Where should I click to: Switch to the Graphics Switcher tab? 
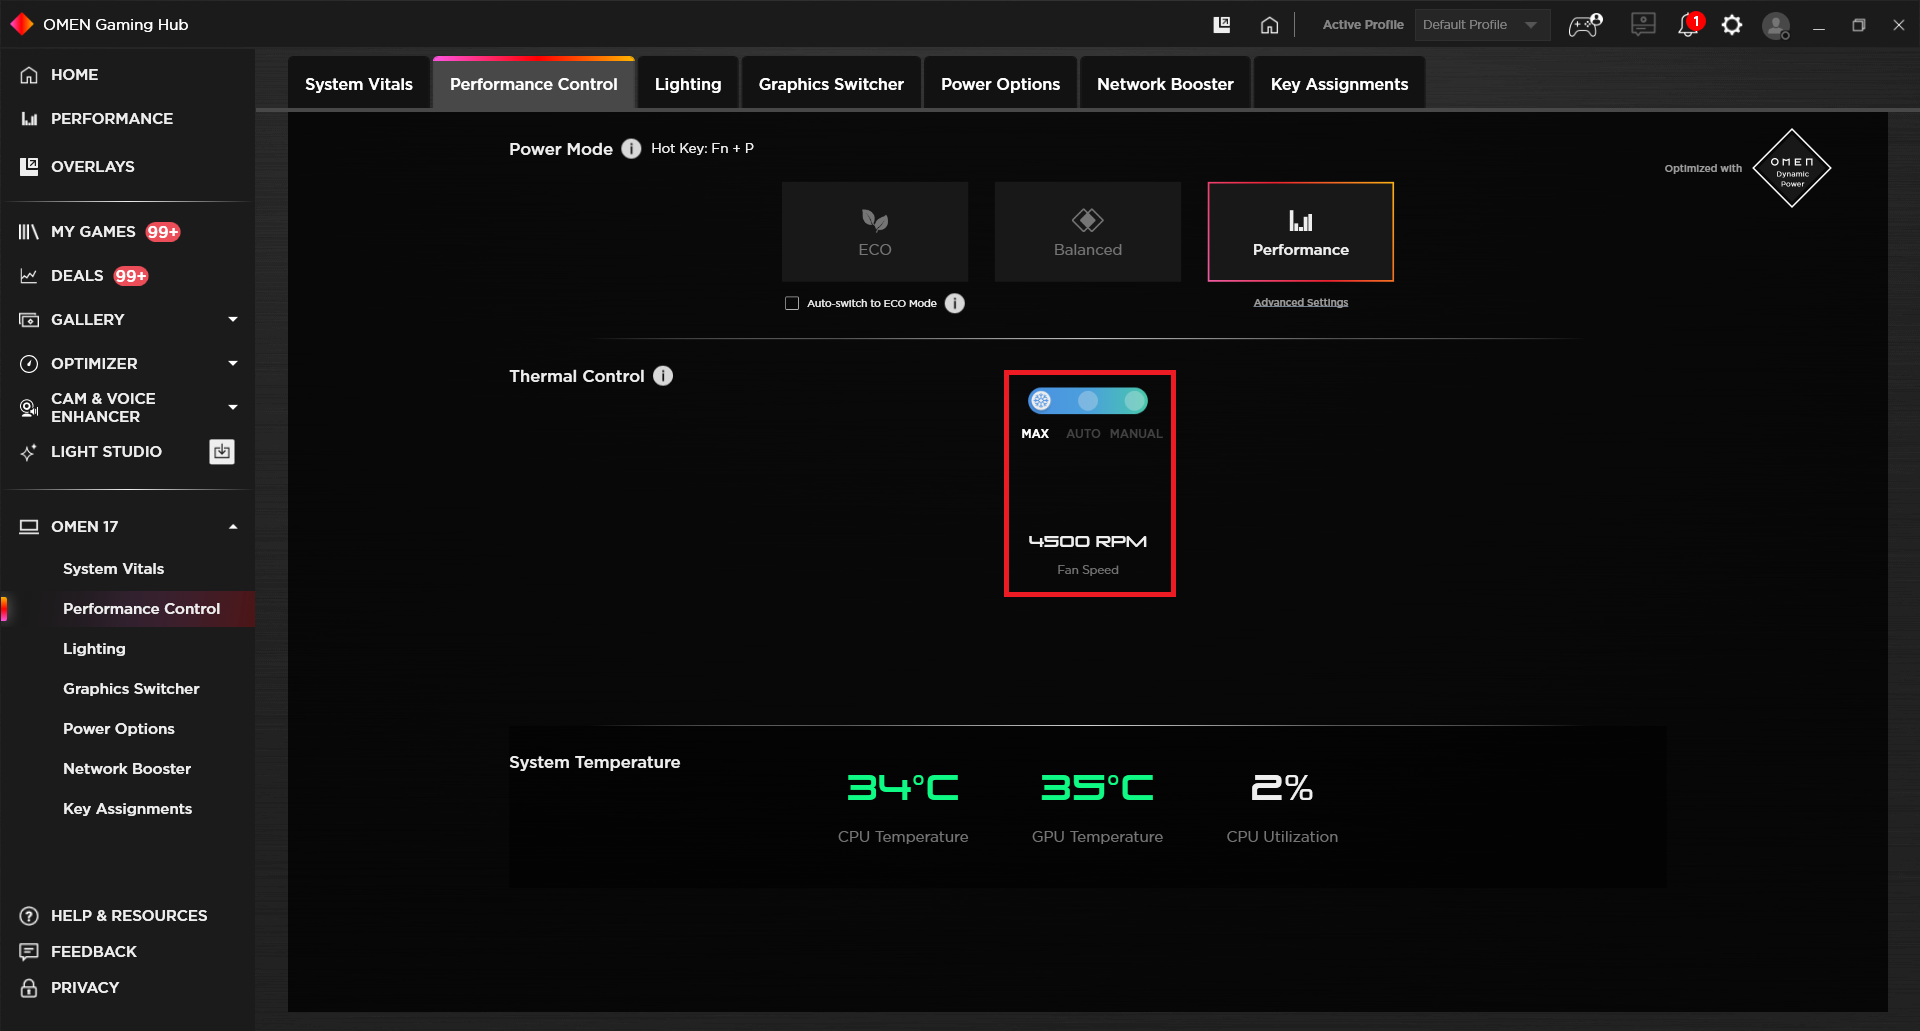coord(830,84)
